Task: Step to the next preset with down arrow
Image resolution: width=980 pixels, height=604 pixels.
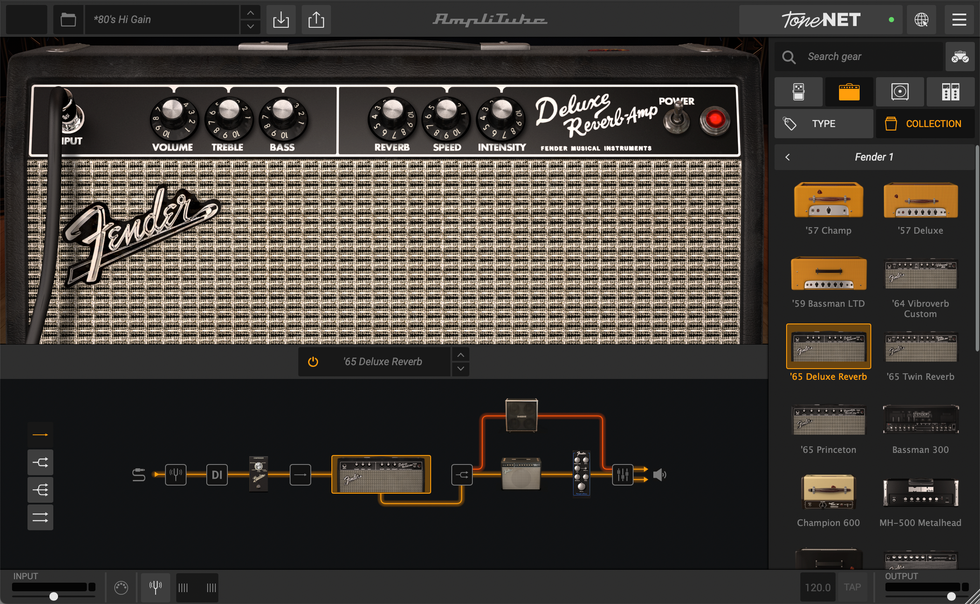Action: (250, 26)
